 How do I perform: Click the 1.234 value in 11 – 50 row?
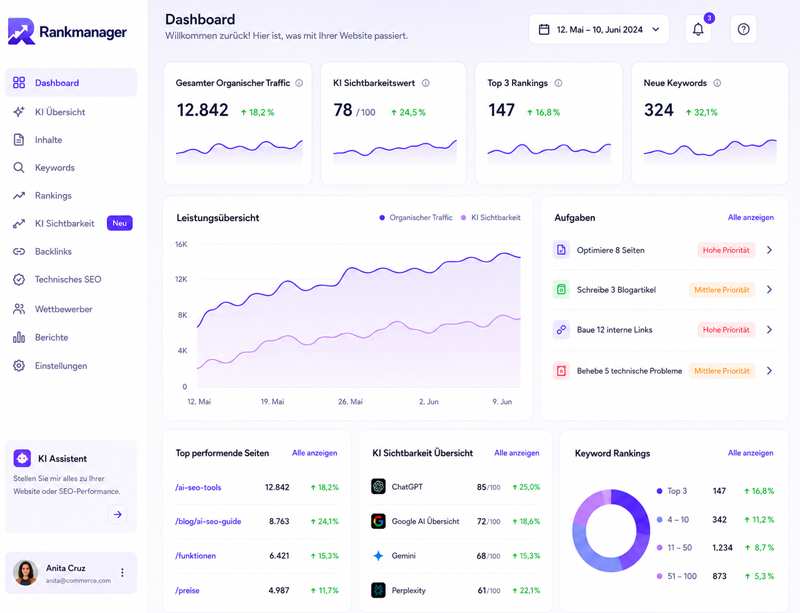tap(722, 548)
